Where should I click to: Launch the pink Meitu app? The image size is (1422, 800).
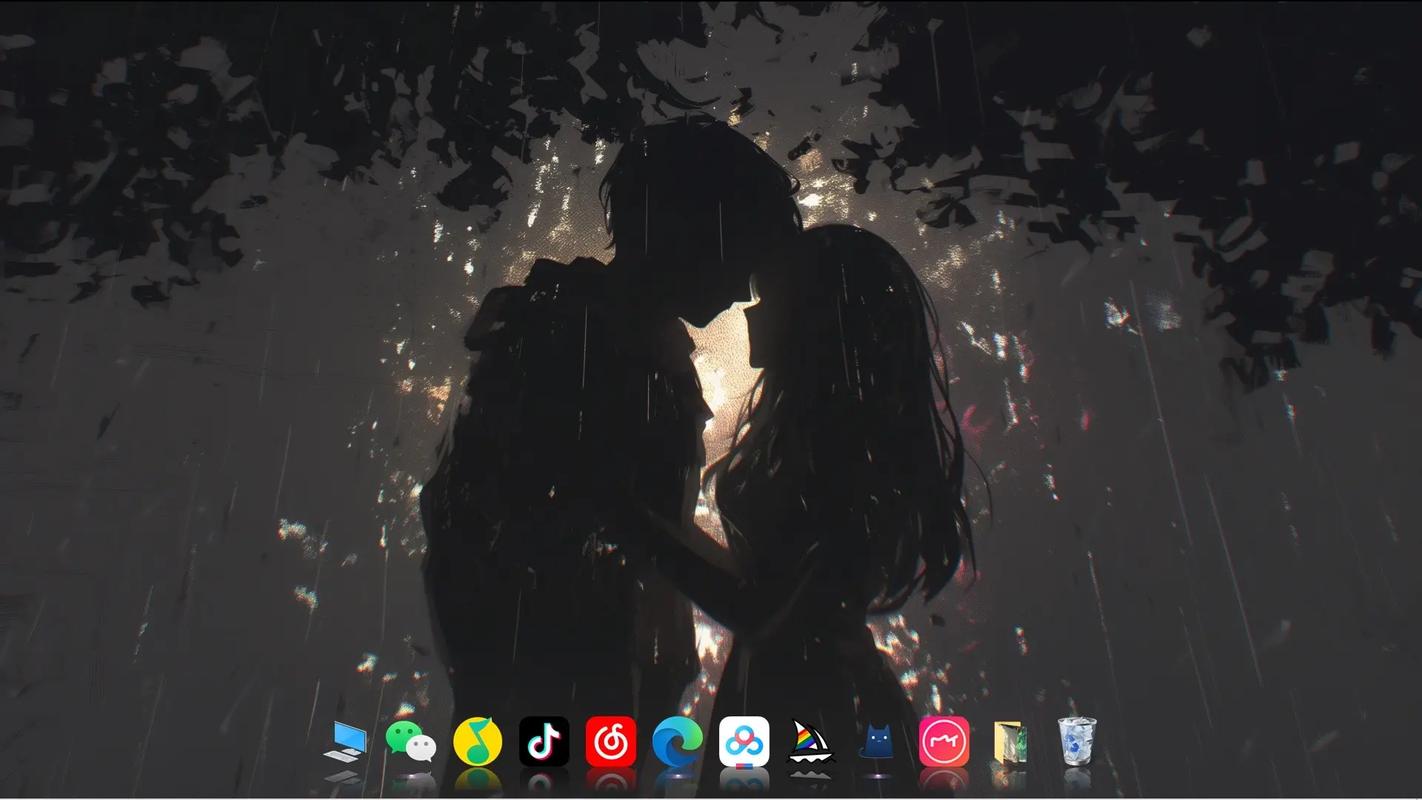coord(944,742)
